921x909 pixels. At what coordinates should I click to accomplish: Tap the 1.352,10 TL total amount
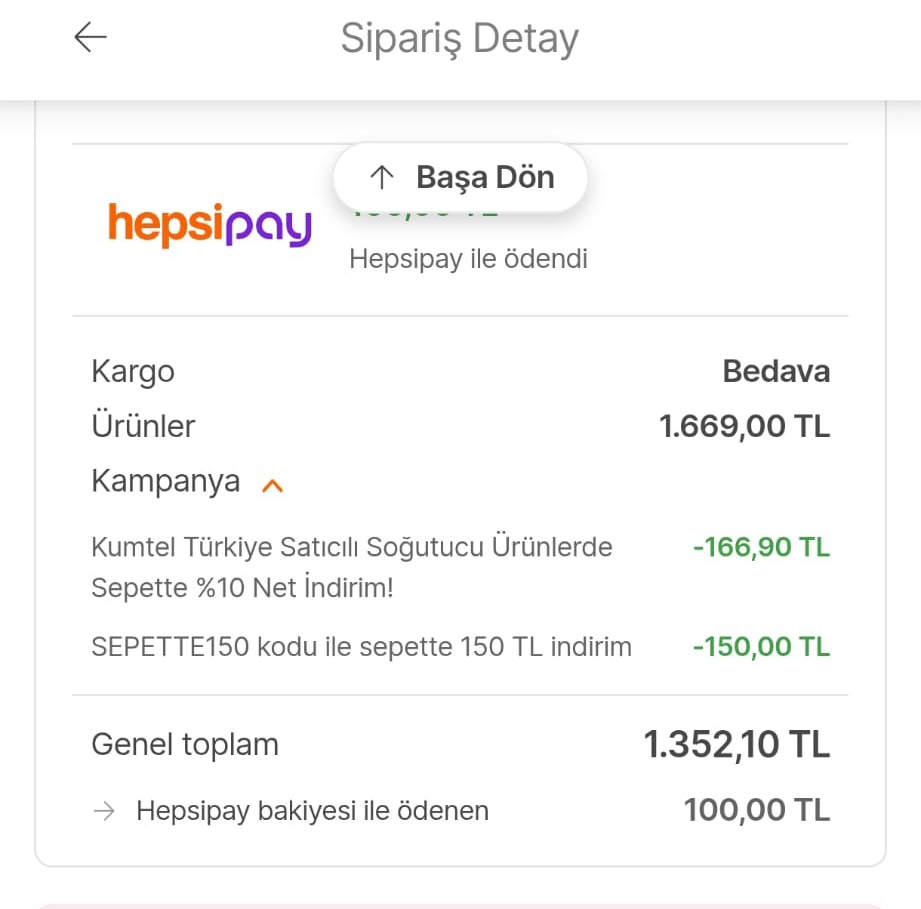pyautogui.click(x=737, y=745)
